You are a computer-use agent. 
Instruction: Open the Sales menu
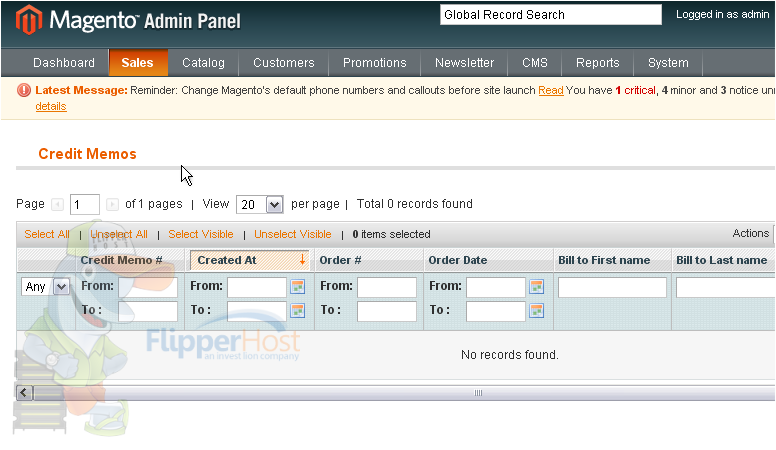click(x=138, y=63)
